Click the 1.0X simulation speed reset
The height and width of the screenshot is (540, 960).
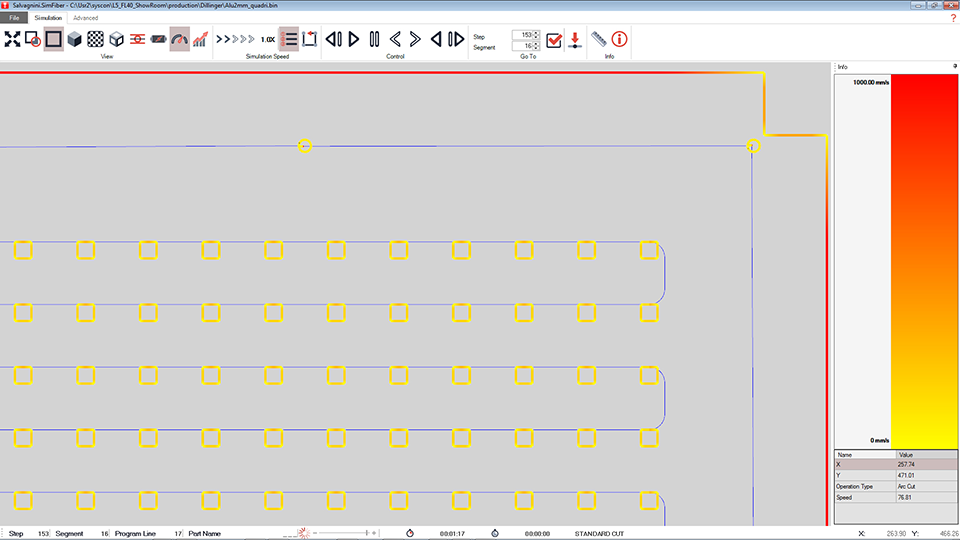[268, 39]
